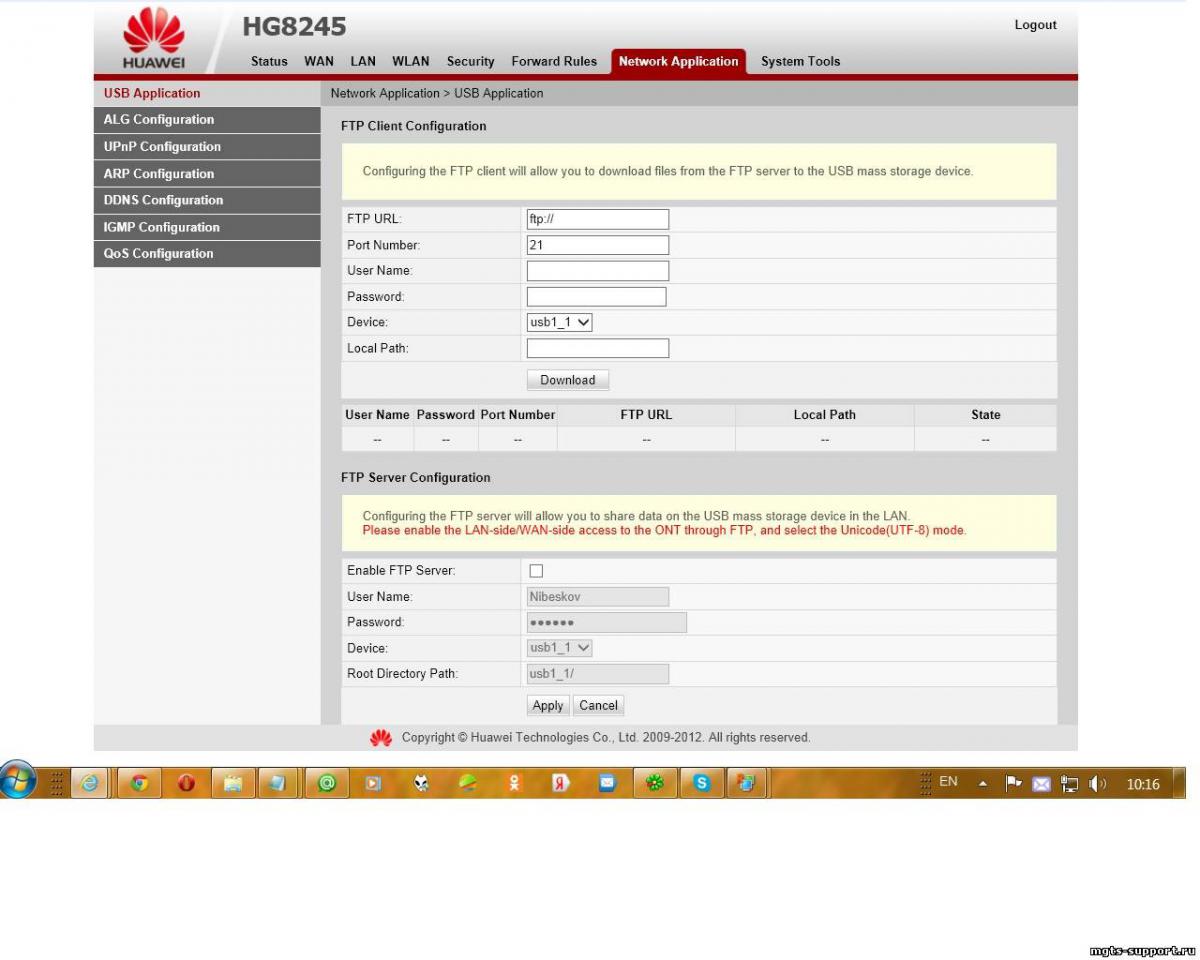Expand the FTP server Device dropdown
Image resolution: width=1200 pixels, height=960 pixels.
click(x=560, y=648)
